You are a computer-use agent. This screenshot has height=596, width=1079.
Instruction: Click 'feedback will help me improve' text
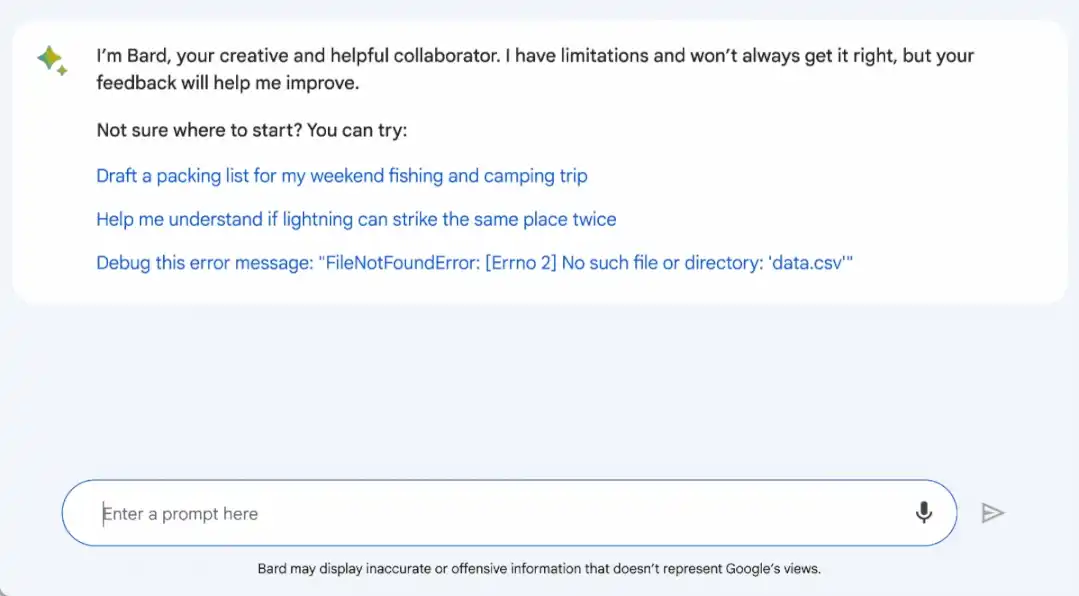(227, 83)
